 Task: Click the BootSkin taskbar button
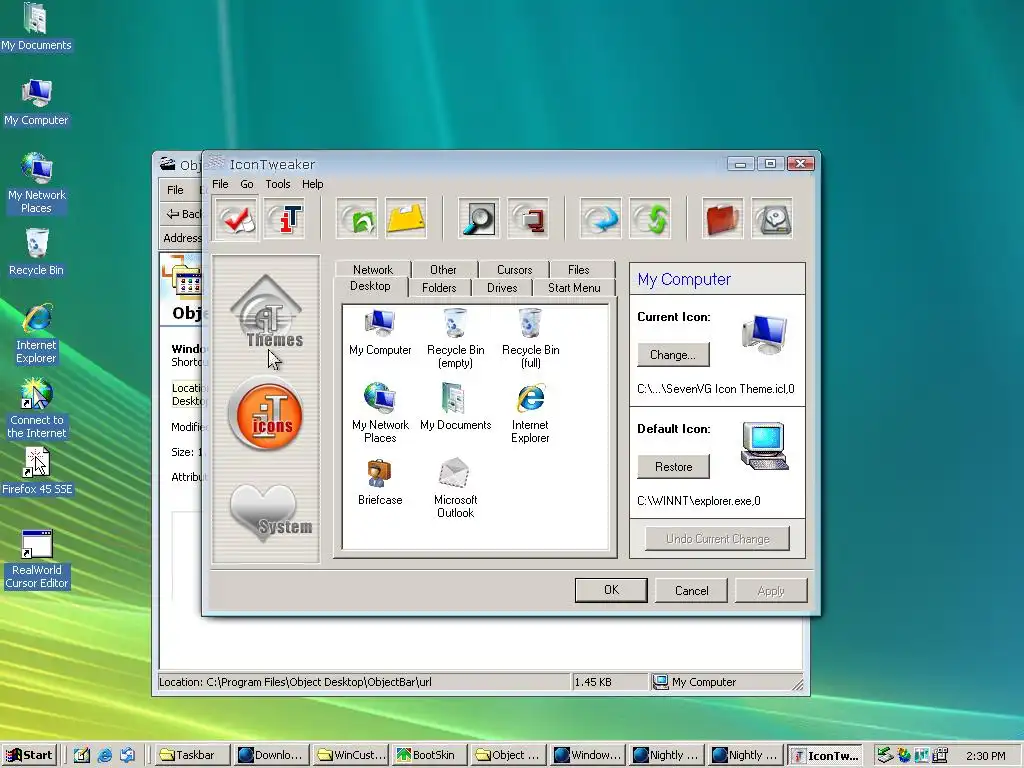[431, 755]
